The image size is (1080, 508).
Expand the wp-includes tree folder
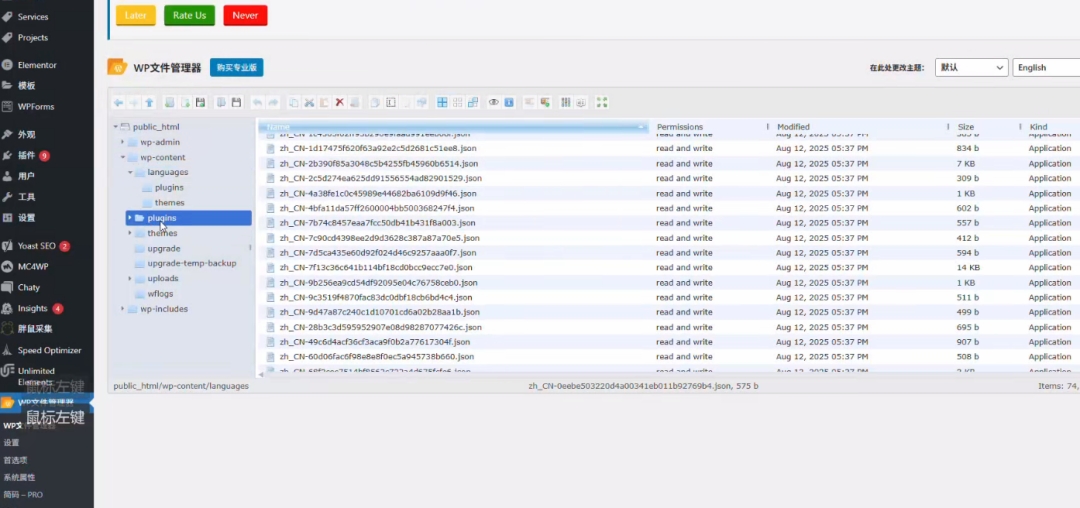point(123,309)
